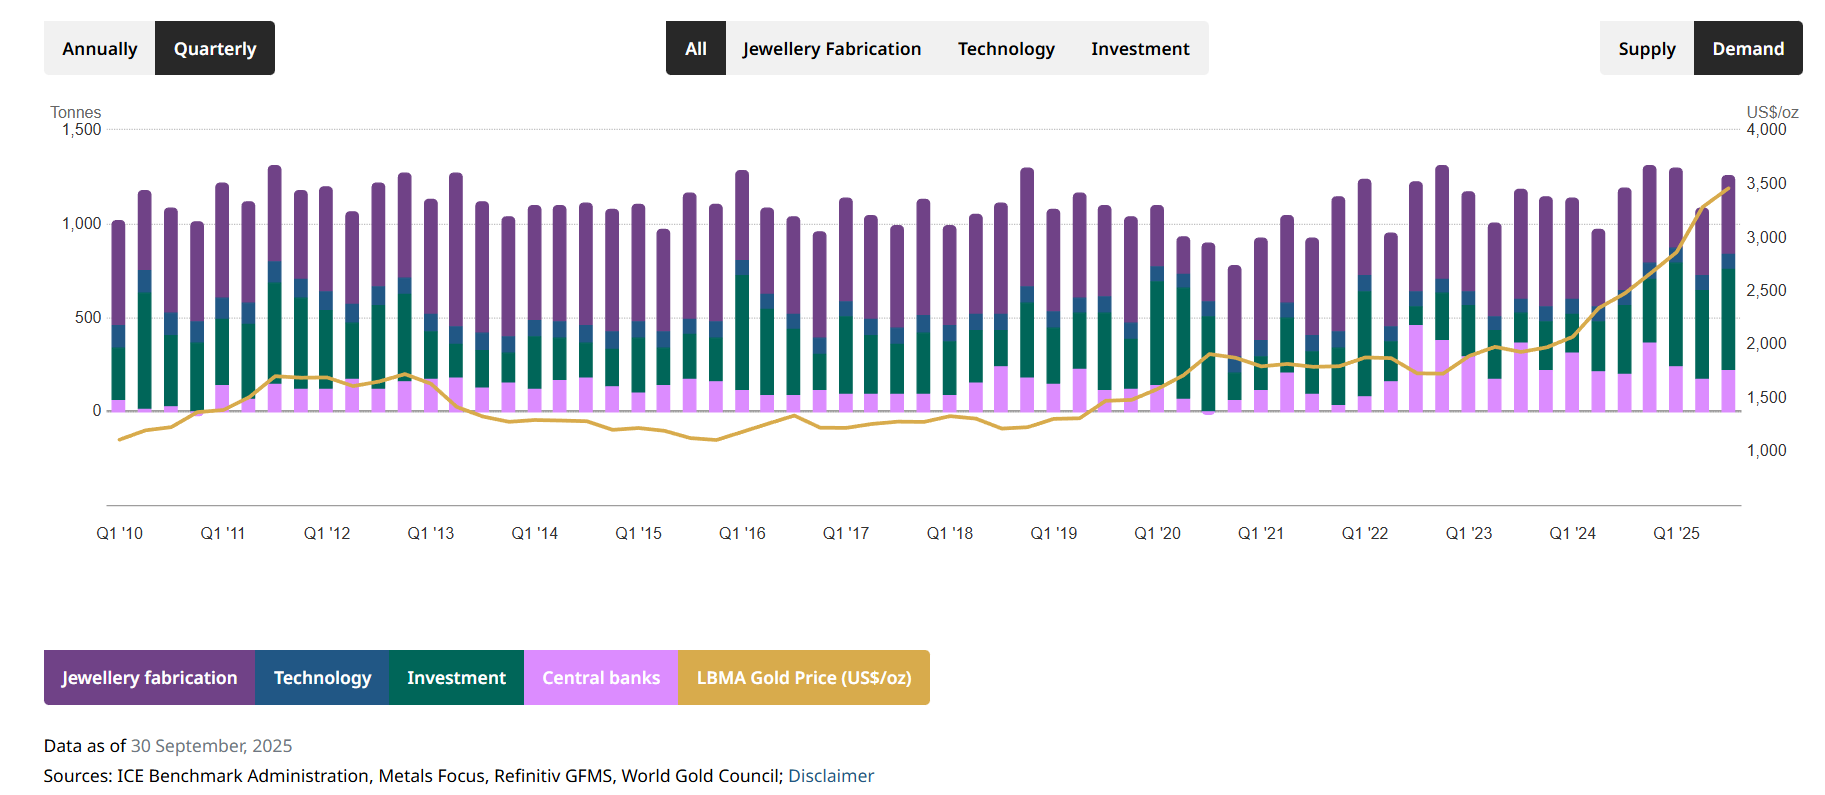The height and width of the screenshot is (795, 1825).
Task: Filter chart by Jewellery Fabrication
Action: [x=831, y=48]
